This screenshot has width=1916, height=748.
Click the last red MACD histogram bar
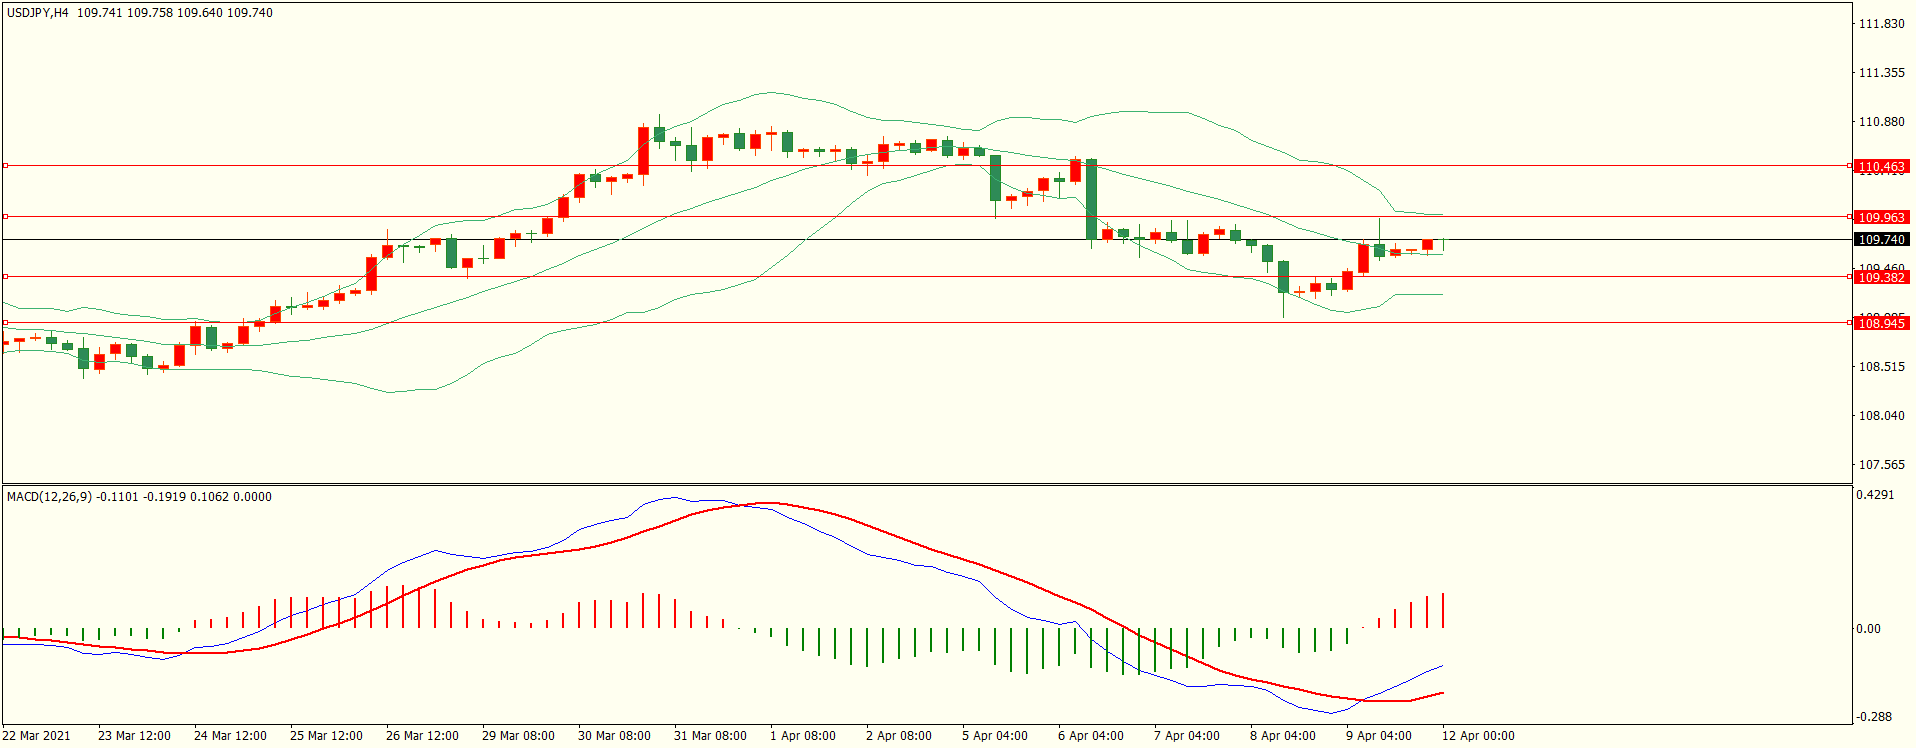(1443, 610)
